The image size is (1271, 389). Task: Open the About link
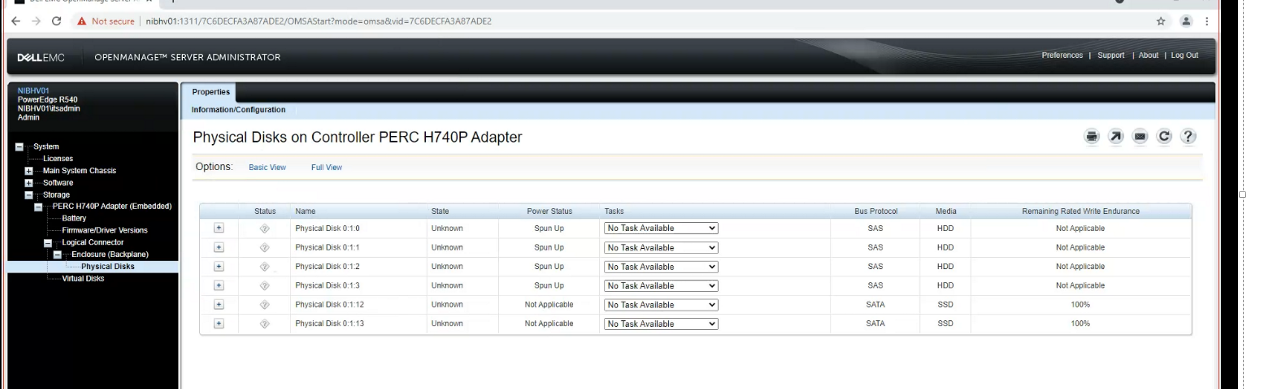1148,55
